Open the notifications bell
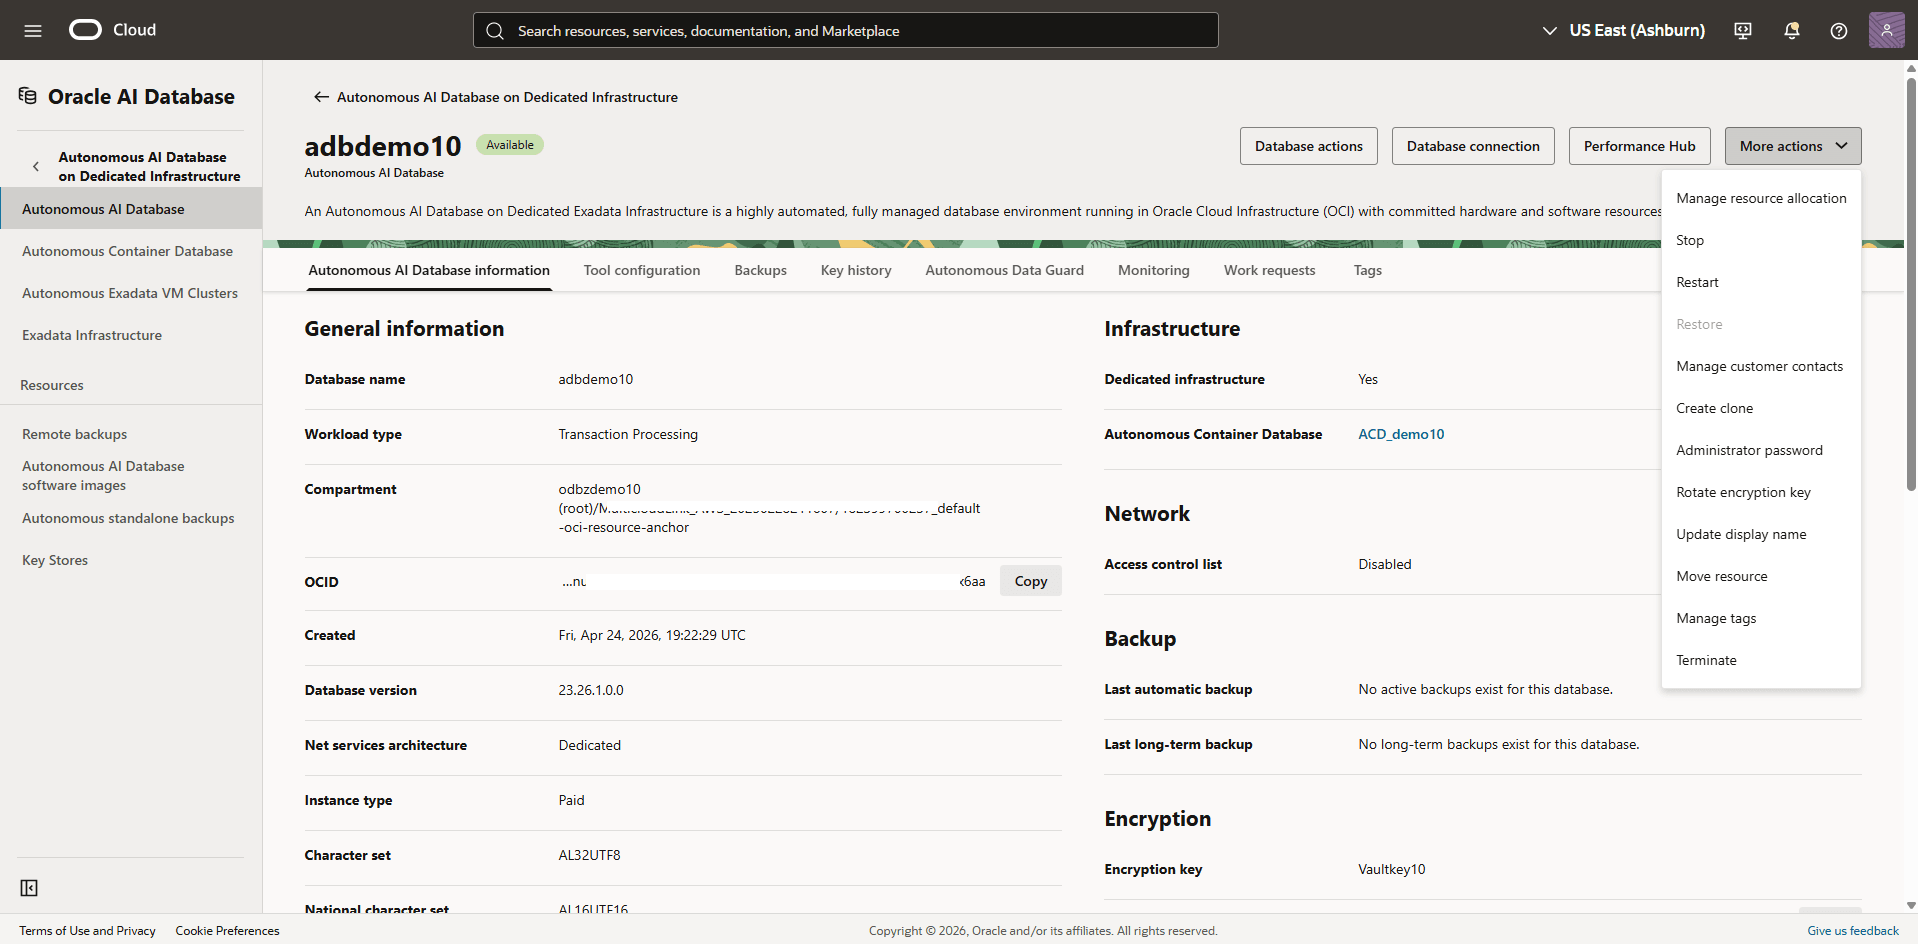Image resolution: width=1918 pixels, height=944 pixels. [1792, 30]
